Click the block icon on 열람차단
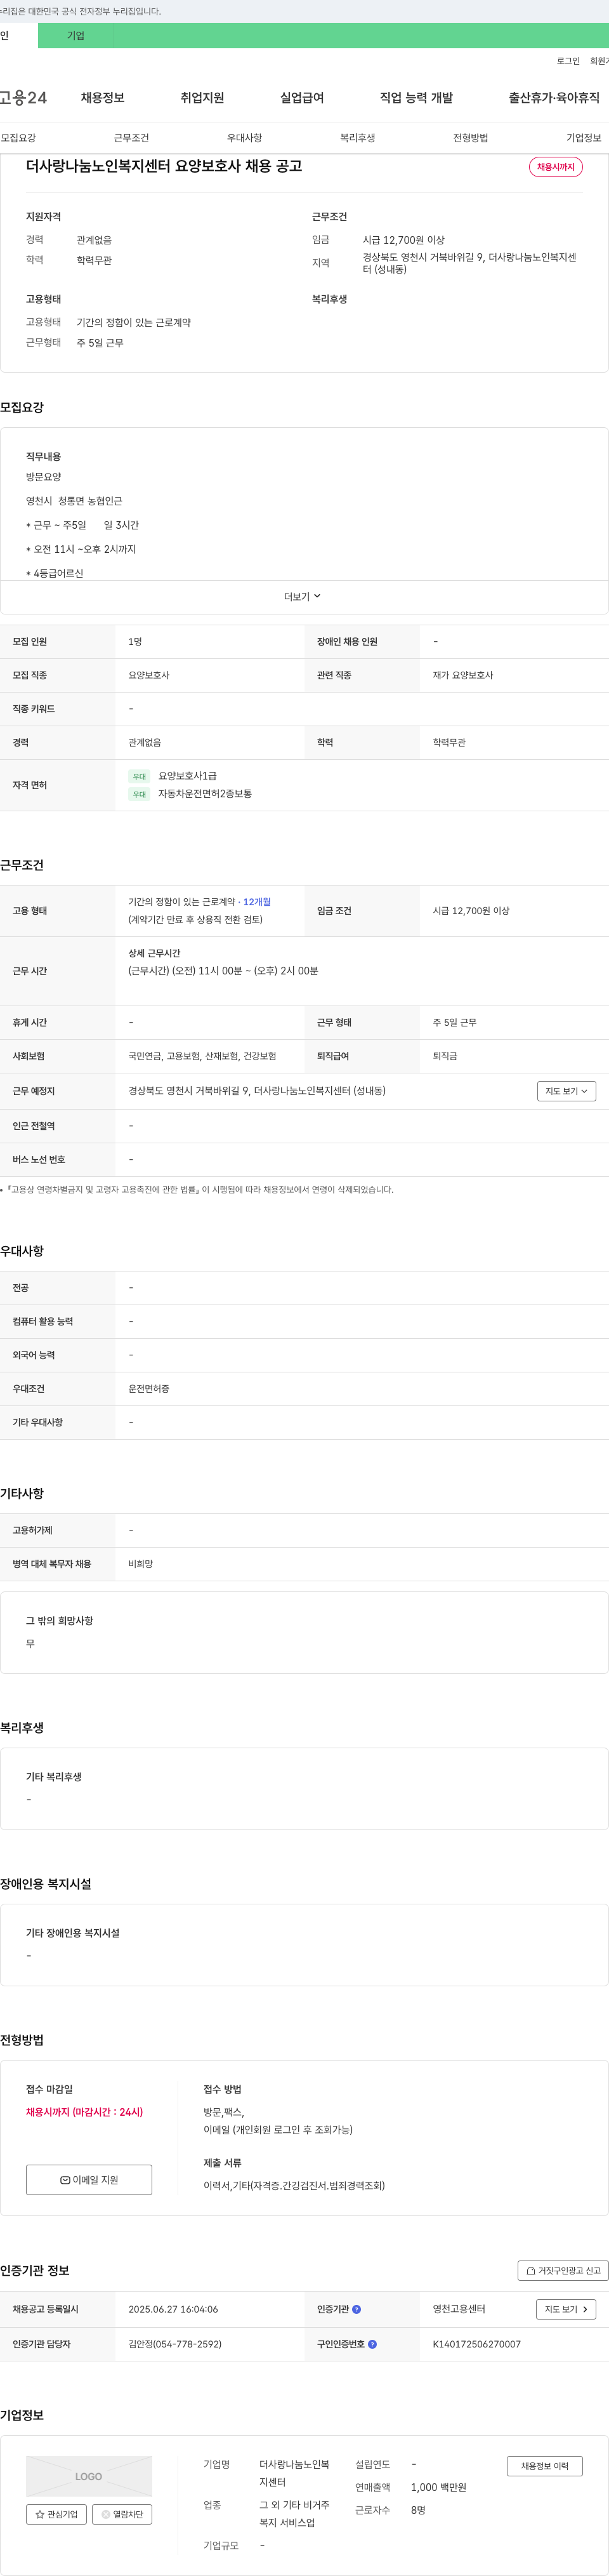Viewport: 609px width, 2576px height. pos(106,2514)
